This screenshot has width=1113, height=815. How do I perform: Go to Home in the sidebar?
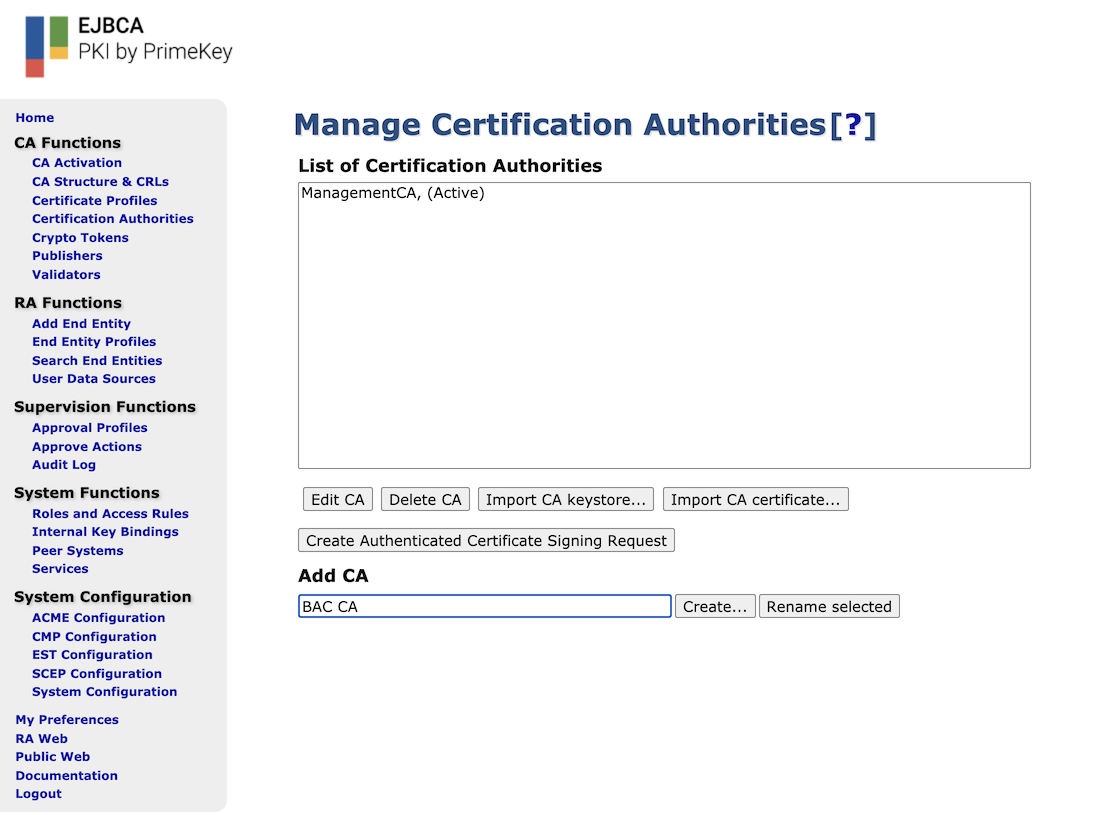(35, 118)
